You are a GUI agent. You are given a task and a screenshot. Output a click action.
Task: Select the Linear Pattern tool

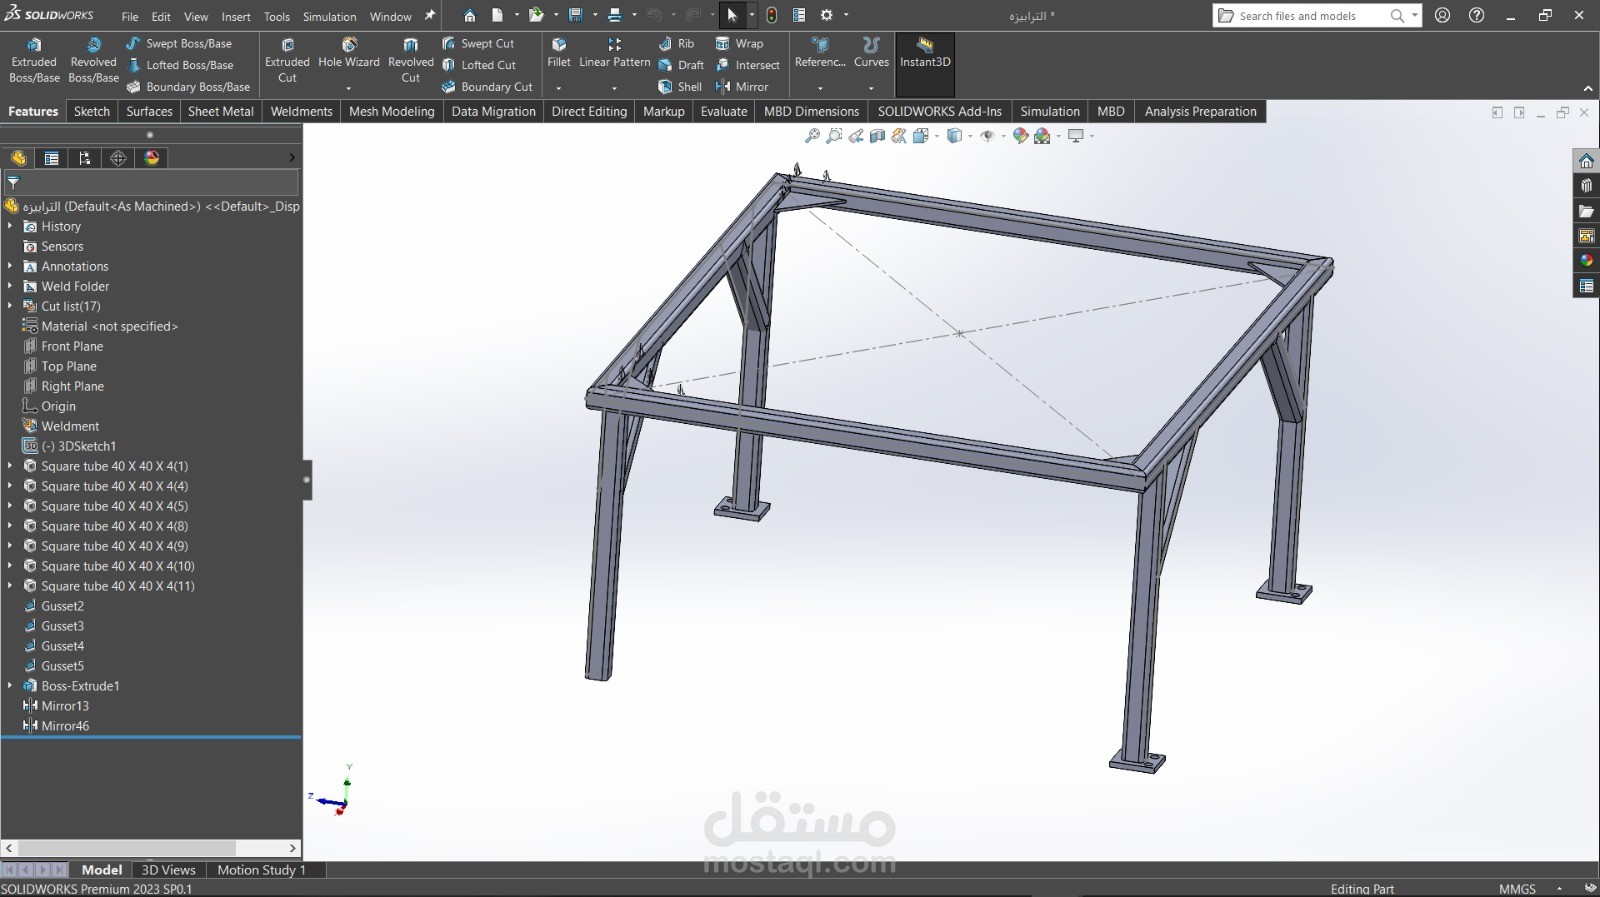pyautogui.click(x=614, y=54)
